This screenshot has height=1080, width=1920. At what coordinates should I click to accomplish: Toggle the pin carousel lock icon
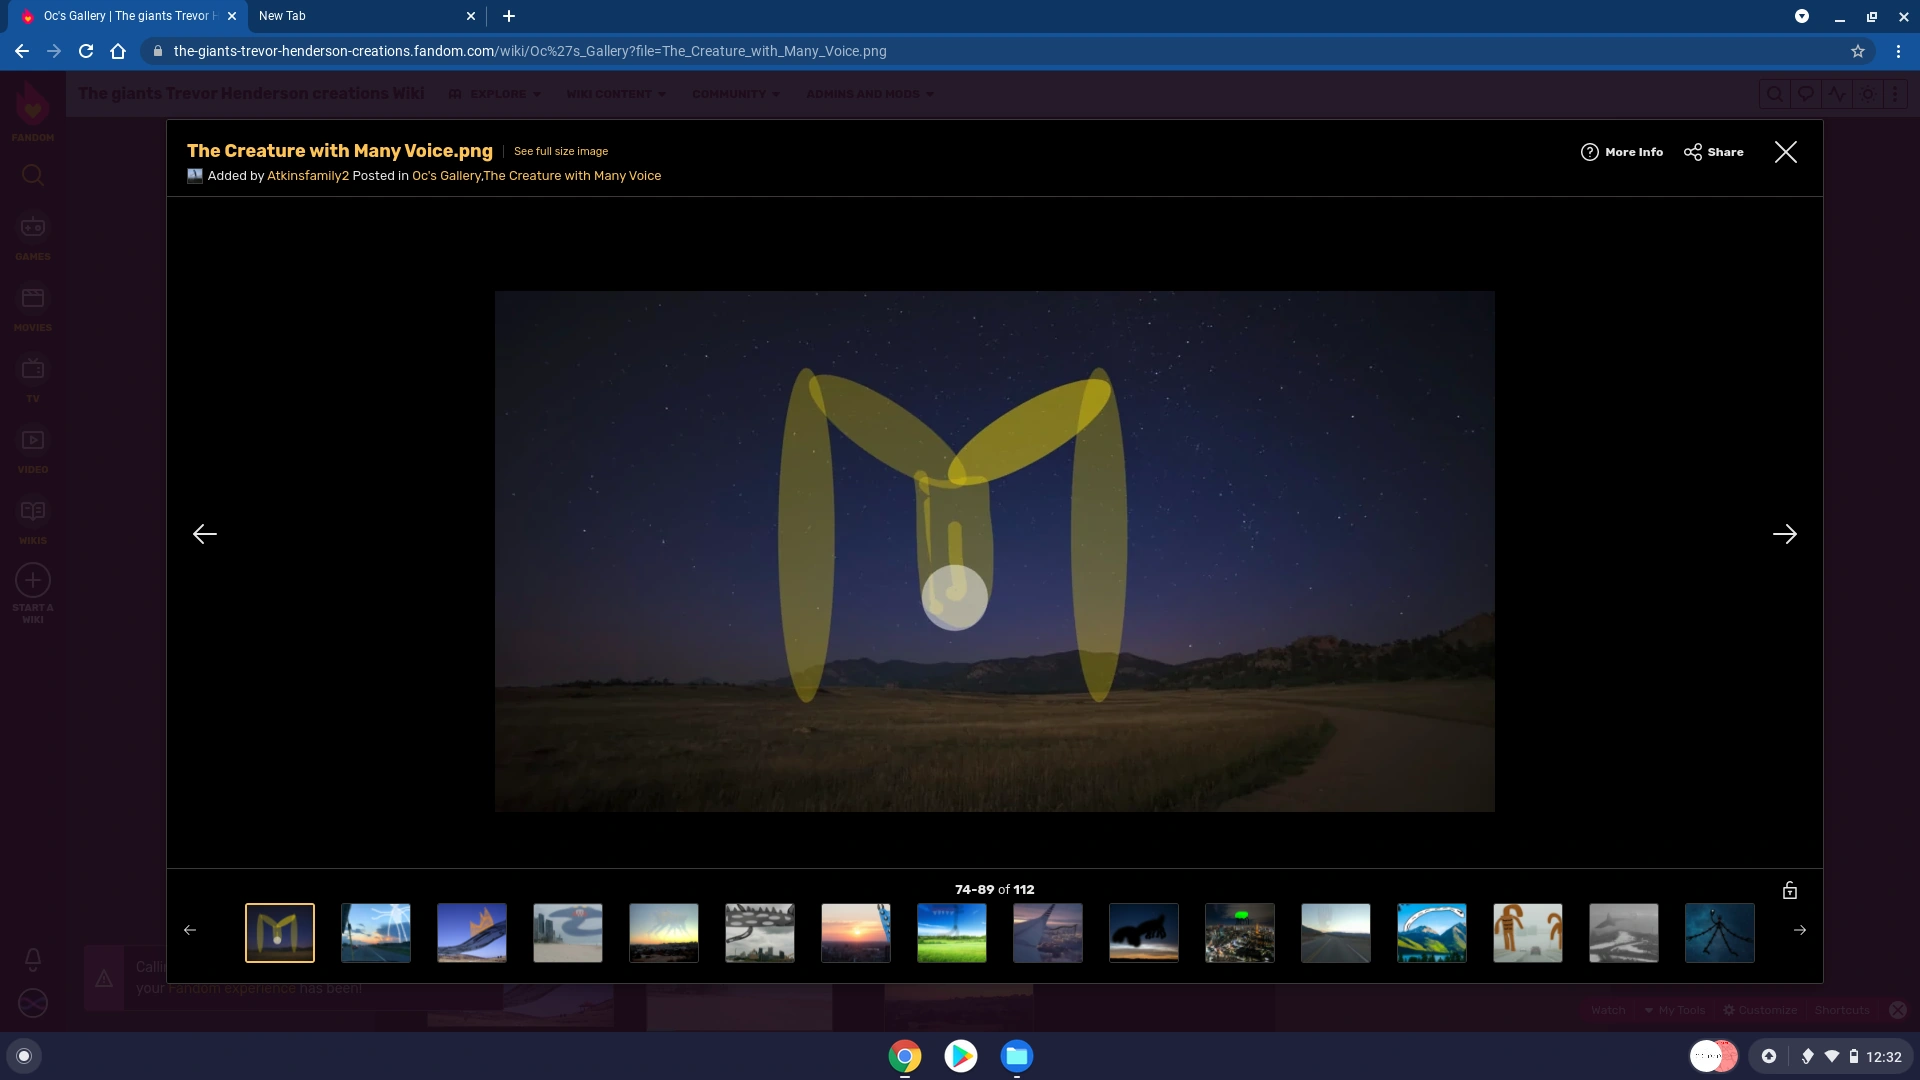coord(1789,890)
